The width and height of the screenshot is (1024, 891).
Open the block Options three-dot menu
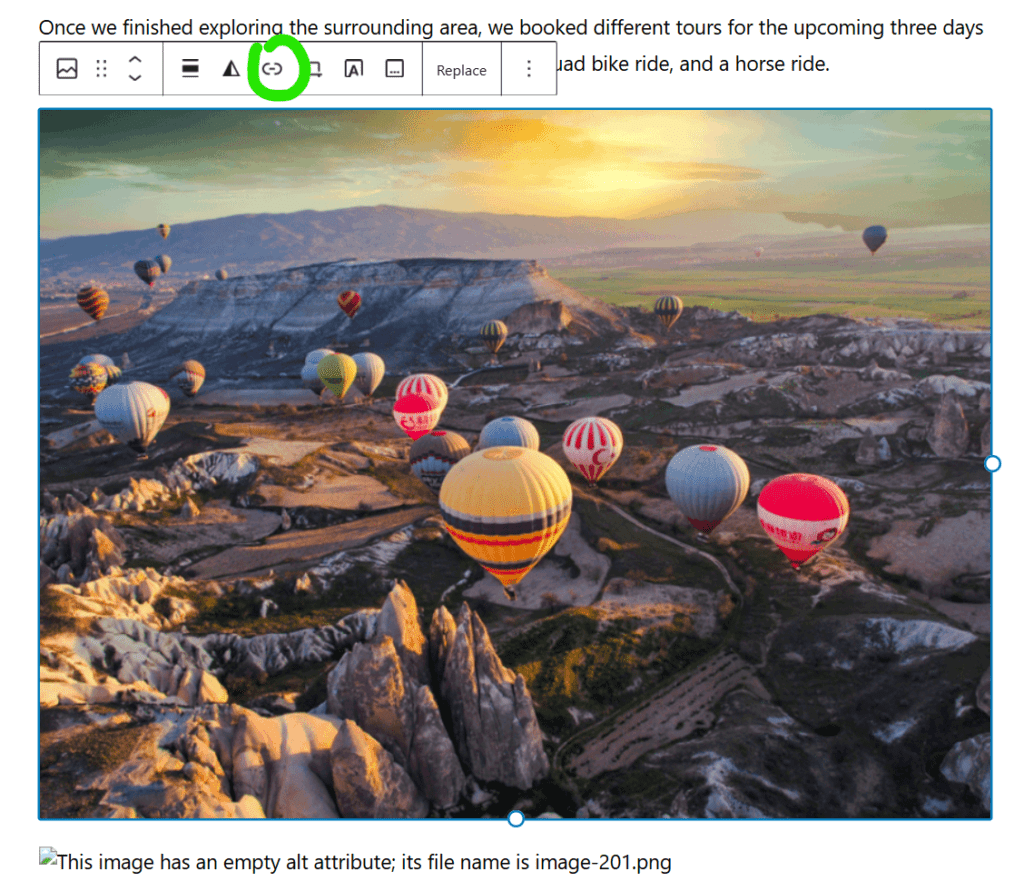pyautogui.click(x=529, y=69)
